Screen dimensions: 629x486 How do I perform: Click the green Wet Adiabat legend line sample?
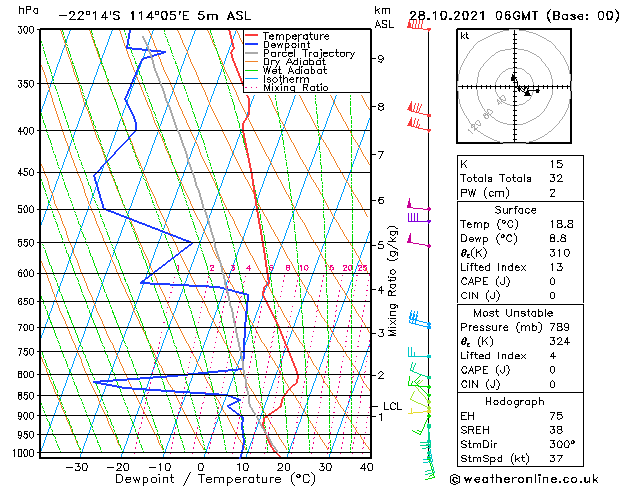pos(251,70)
